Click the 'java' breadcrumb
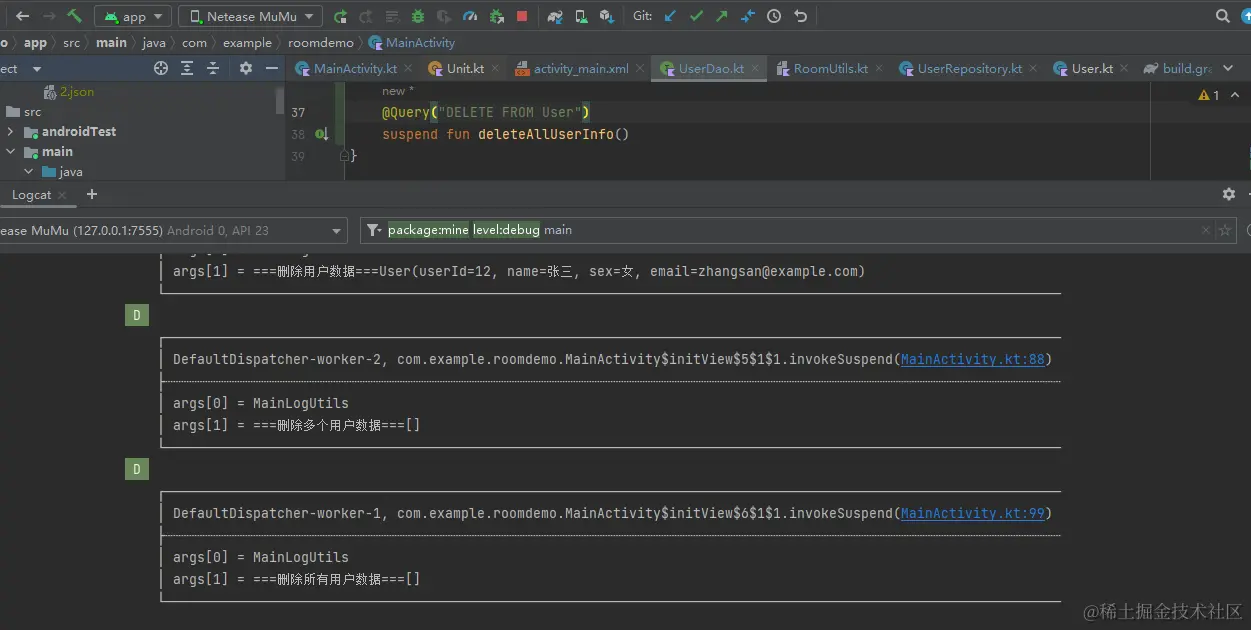The height and width of the screenshot is (630, 1251). 154,42
